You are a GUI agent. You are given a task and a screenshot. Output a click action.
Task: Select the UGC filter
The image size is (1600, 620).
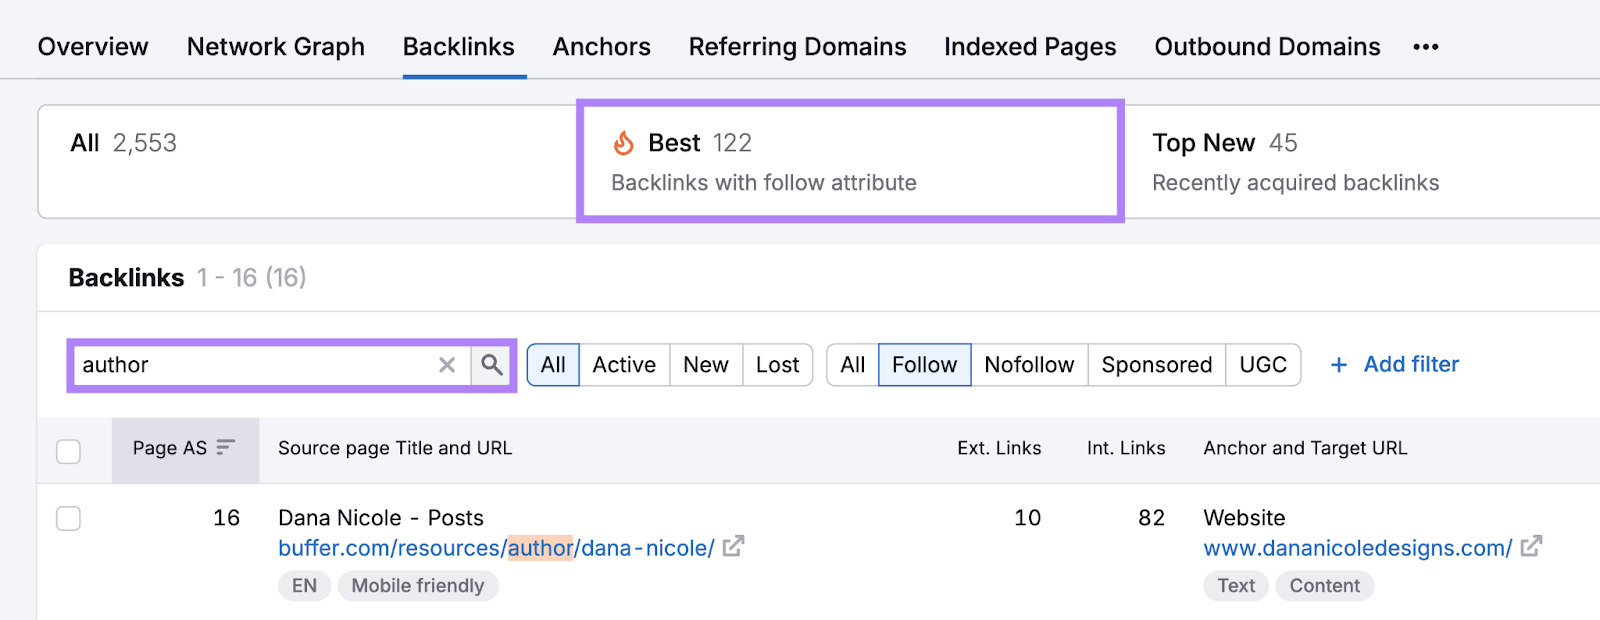coord(1263,365)
